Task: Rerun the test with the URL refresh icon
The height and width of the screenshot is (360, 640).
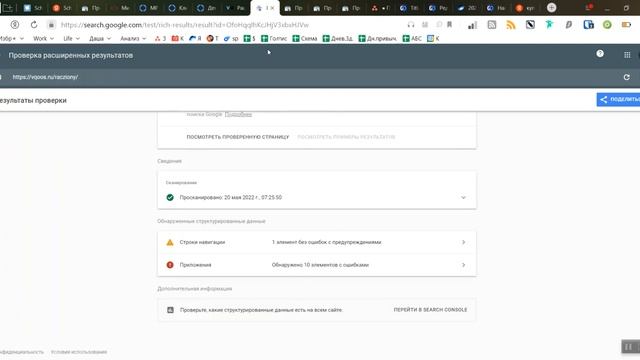Action: 627,77
